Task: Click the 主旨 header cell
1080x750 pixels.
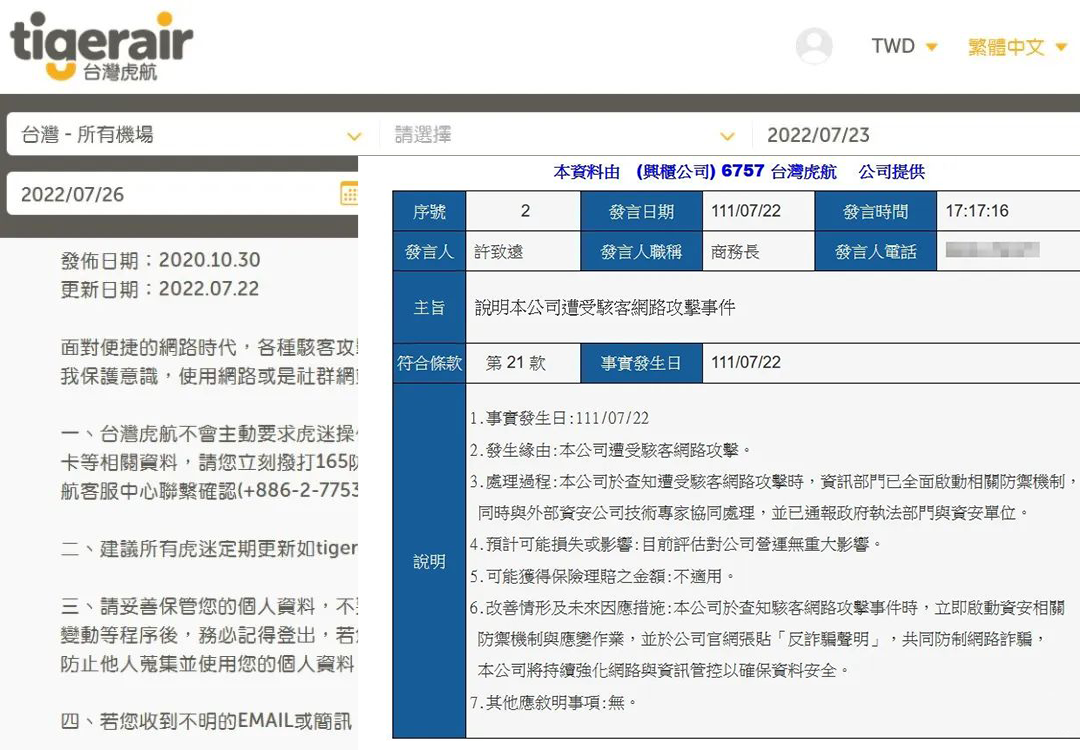Action: [429, 307]
